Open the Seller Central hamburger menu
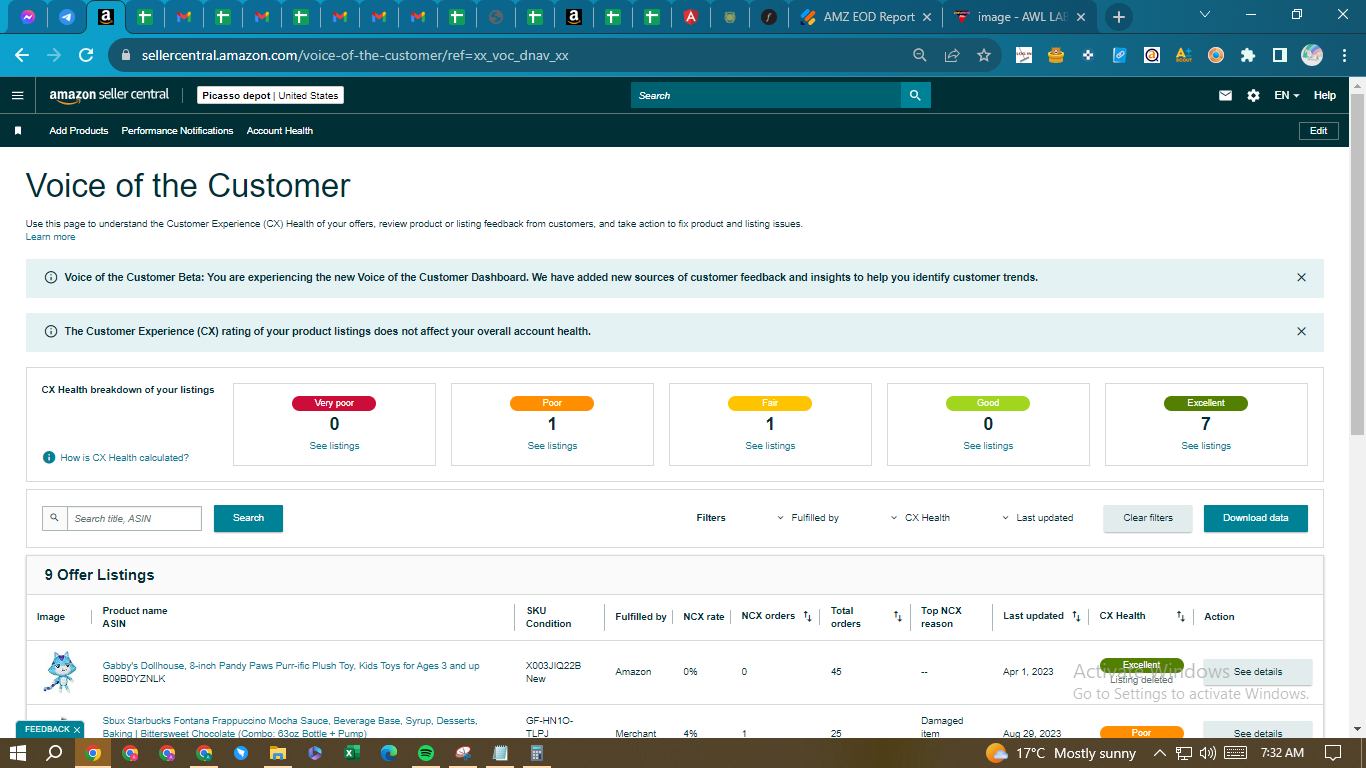1366x768 pixels. tap(17, 95)
